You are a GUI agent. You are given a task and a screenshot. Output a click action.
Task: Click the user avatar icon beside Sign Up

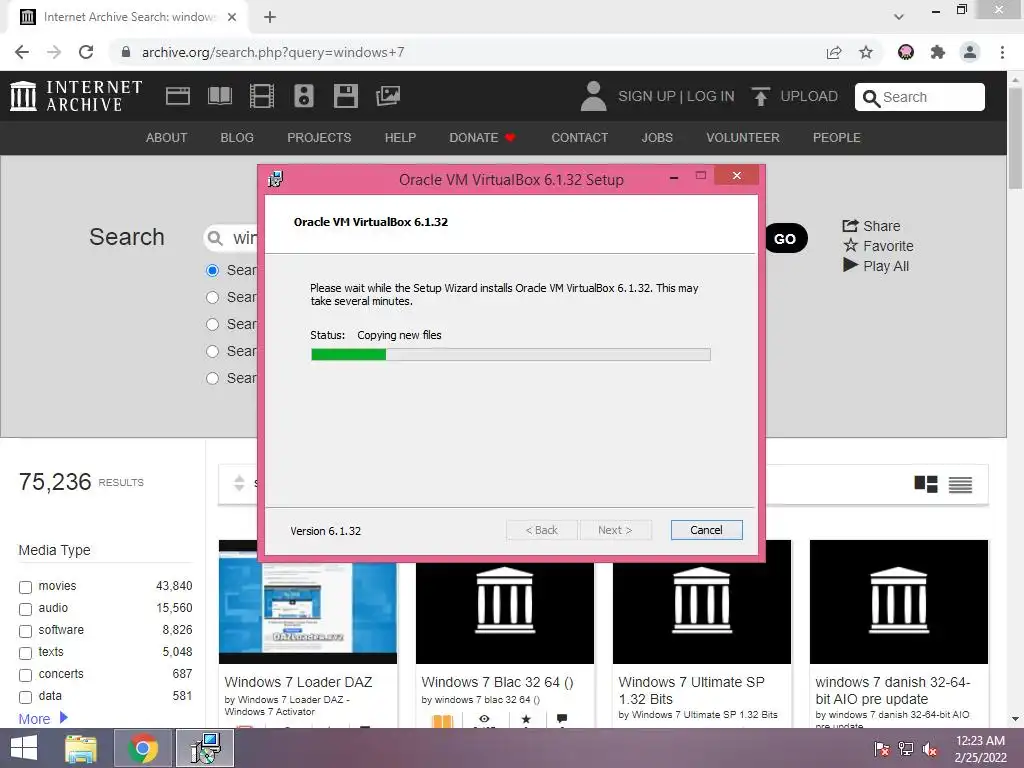pos(594,96)
